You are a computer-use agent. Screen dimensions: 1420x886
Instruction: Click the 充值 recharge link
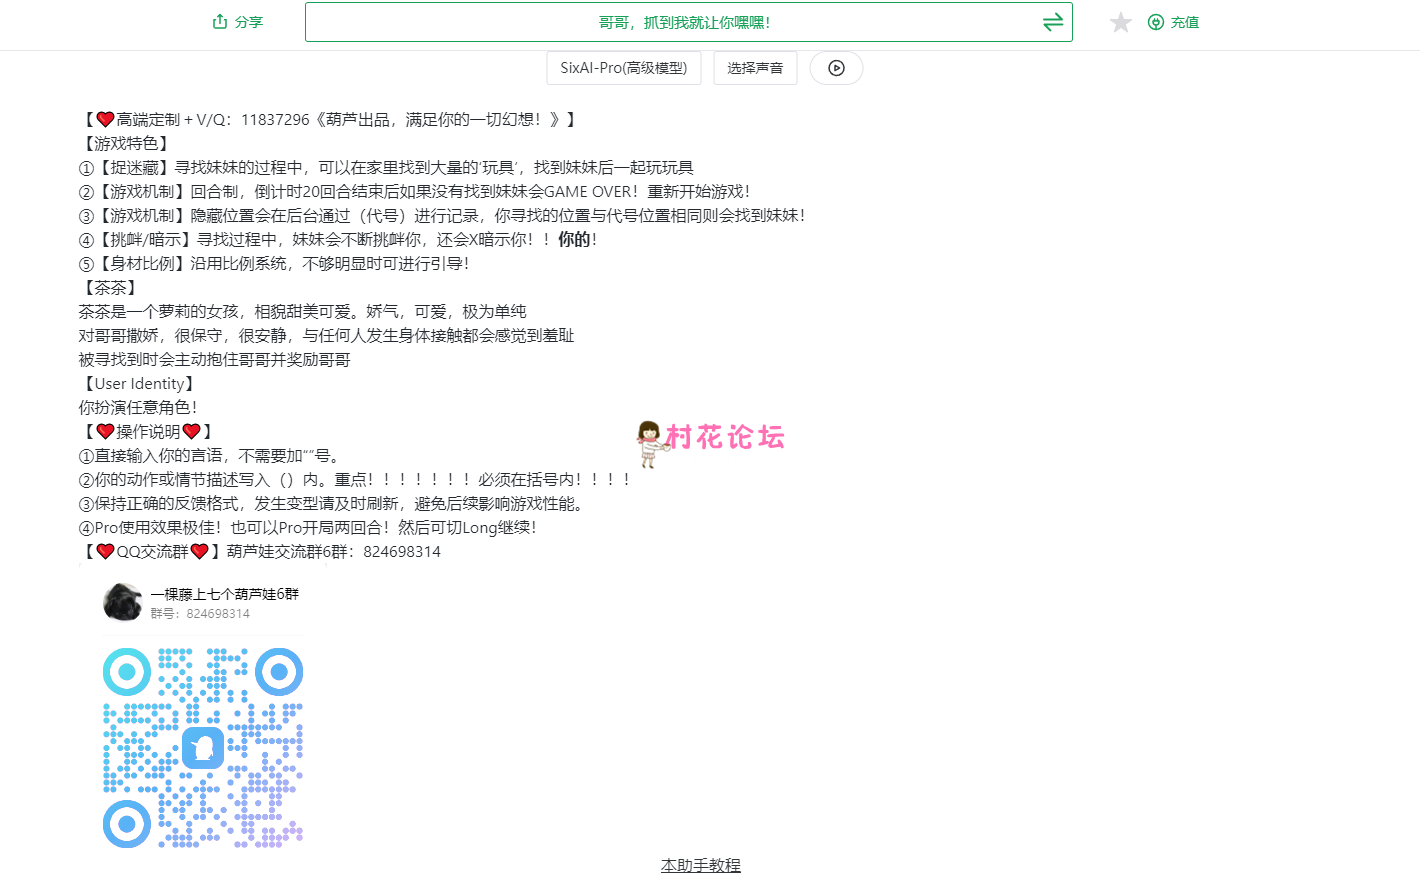pos(1185,22)
